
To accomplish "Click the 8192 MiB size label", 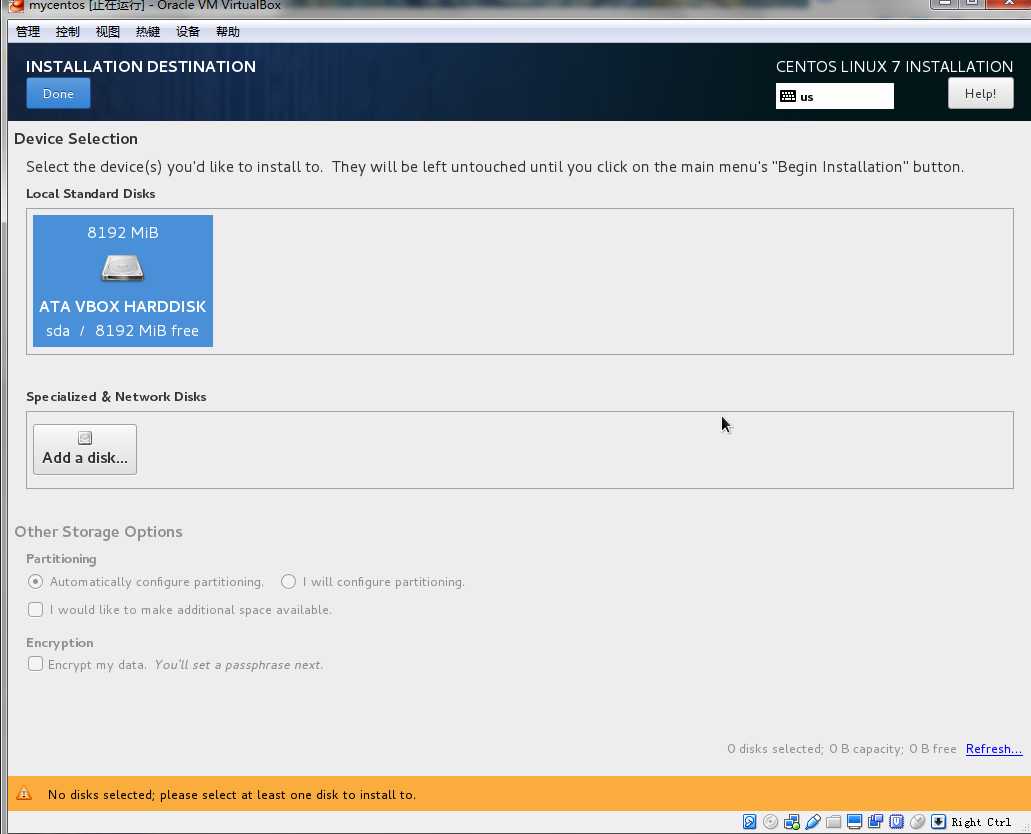I will pos(123,233).
